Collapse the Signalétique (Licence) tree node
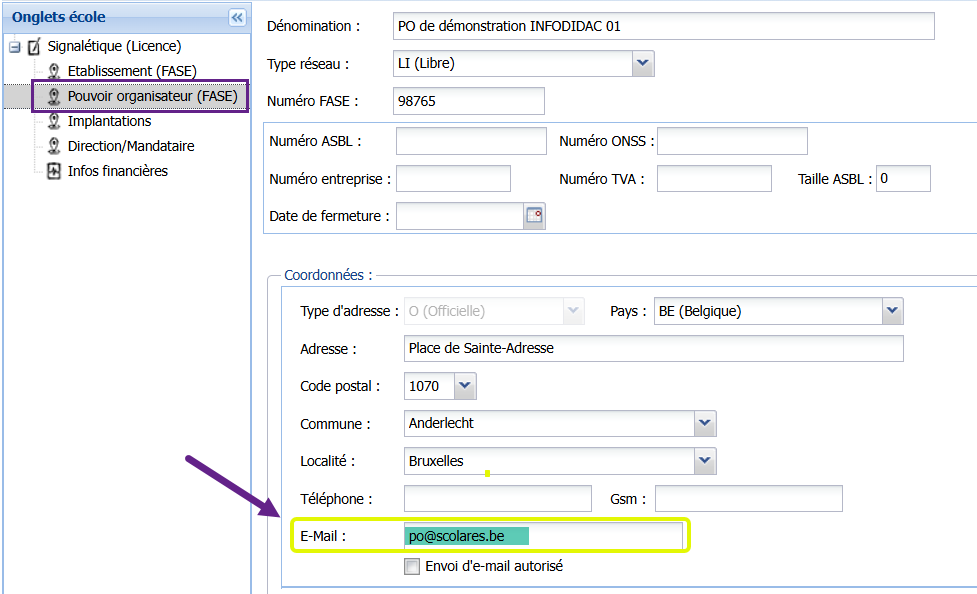Viewport: 977px width, 594px height. (x=15, y=47)
